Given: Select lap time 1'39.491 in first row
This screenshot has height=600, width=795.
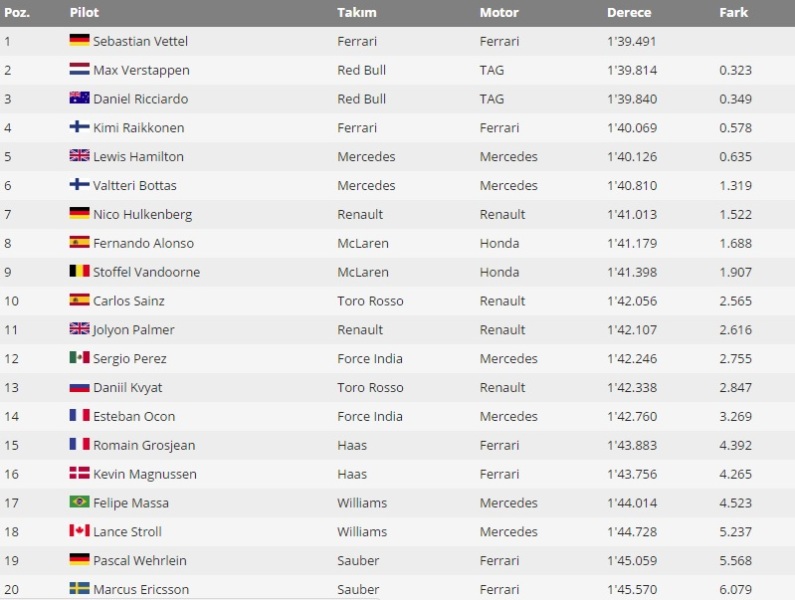Looking at the screenshot, I should pyautogui.click(x=631, y=41).
